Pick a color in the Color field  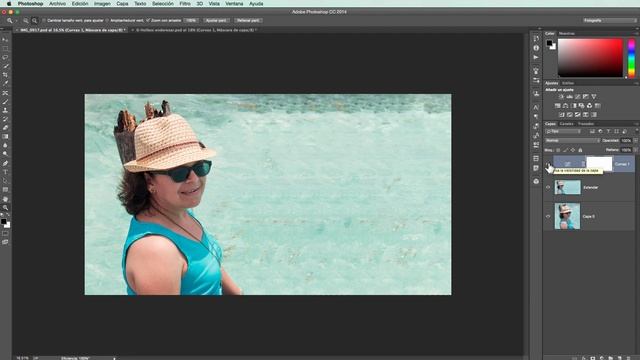590,58
